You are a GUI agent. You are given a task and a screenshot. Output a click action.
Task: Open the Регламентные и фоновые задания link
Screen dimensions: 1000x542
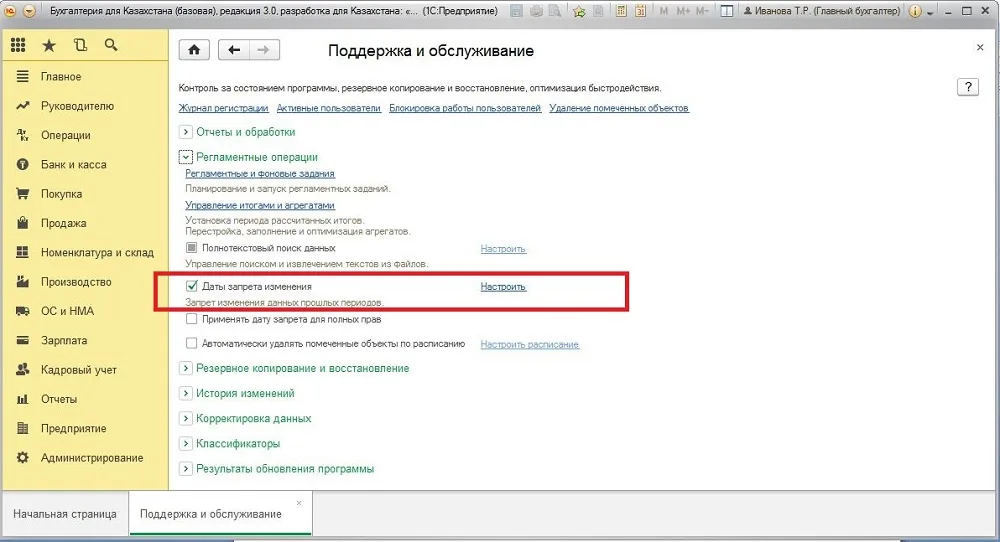pyautogui.click(x=260, y=173)
